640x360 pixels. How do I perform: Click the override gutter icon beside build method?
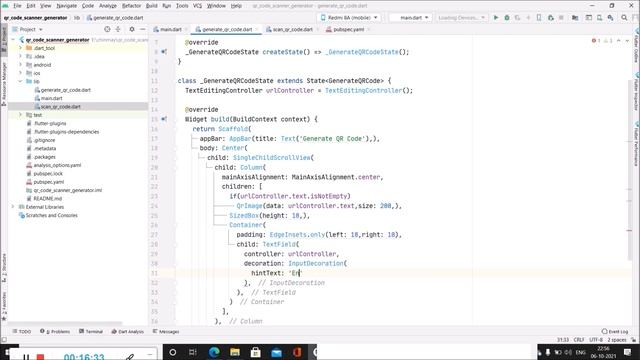(x=164, y=119)
